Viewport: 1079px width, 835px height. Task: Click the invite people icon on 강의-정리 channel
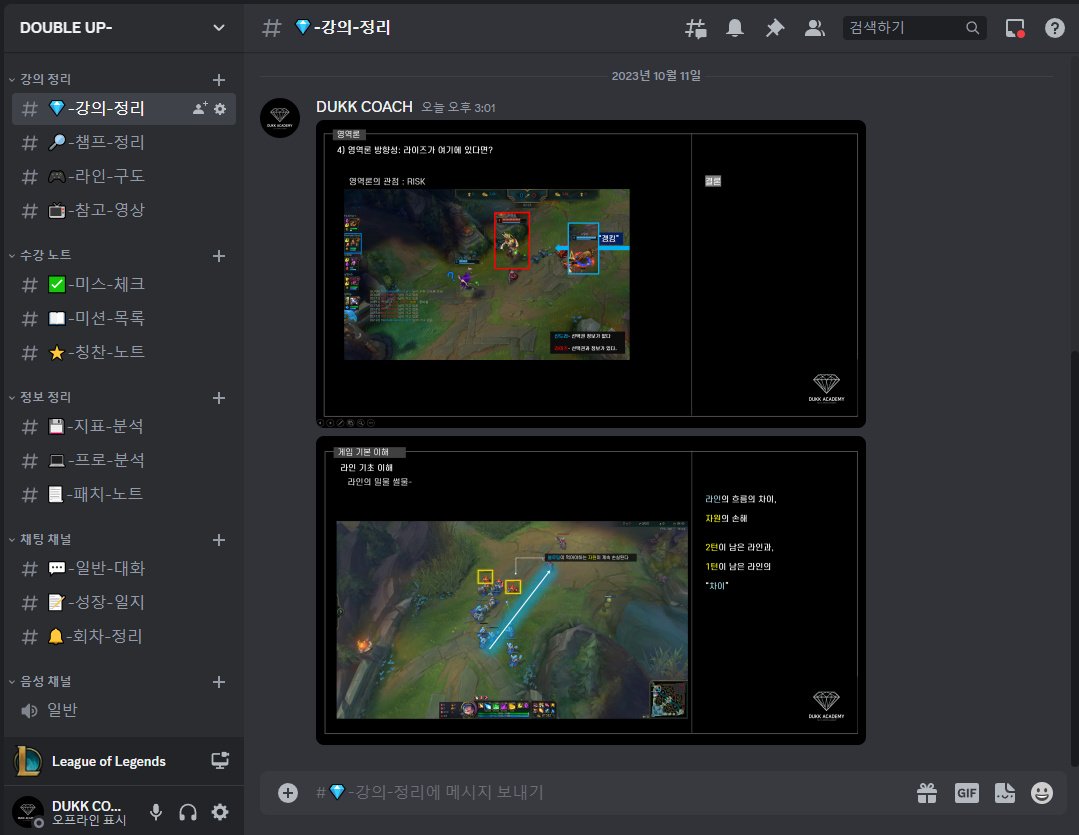click(x=200, y=108)
